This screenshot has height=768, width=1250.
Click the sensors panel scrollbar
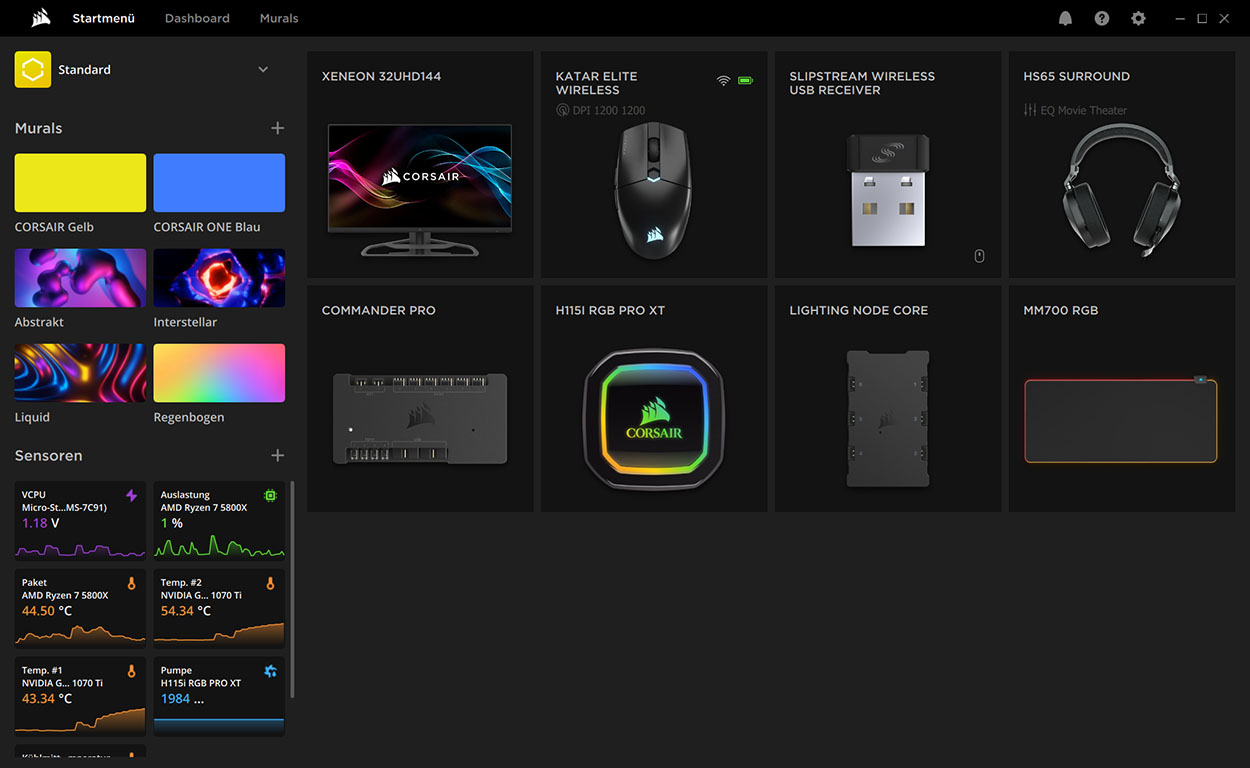[x=293, y=590]
